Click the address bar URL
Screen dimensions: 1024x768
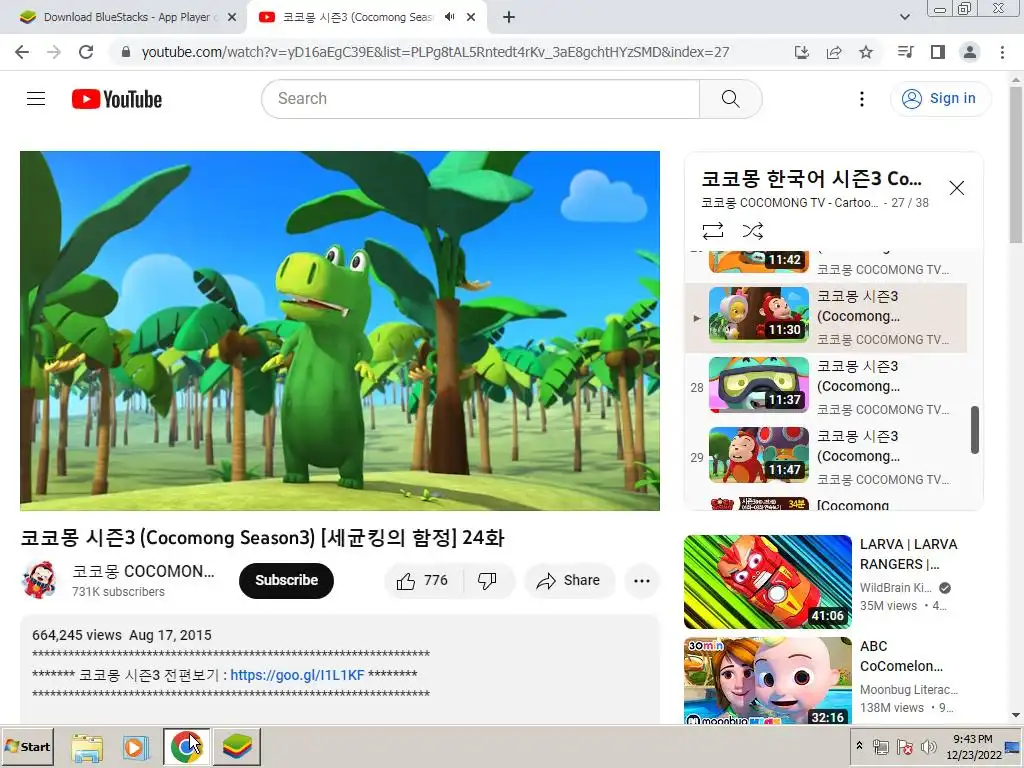point(435,52)
